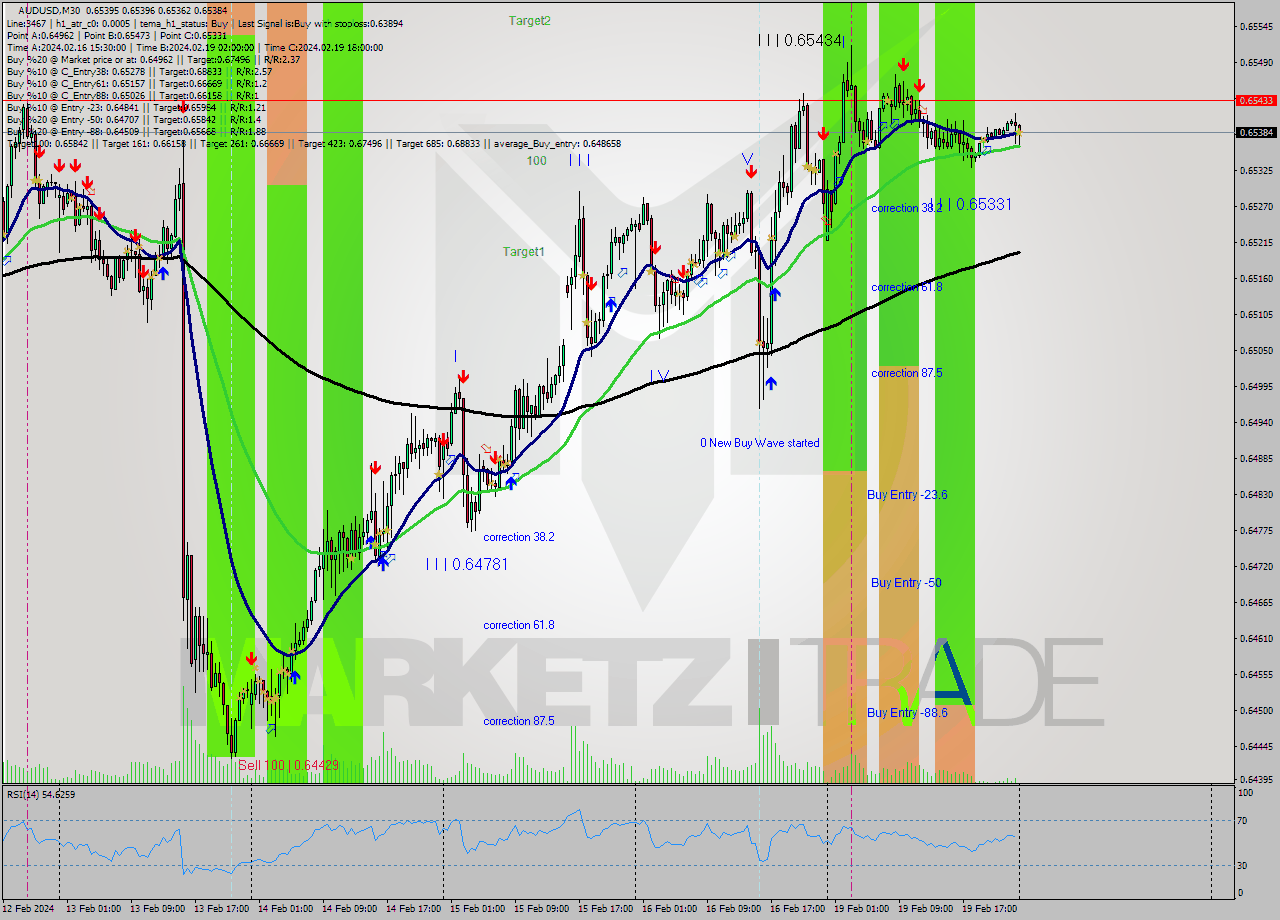The image size is (1280, 920).
Task: Click the 0.64665 price axis label
Action: coord(1256,602)
